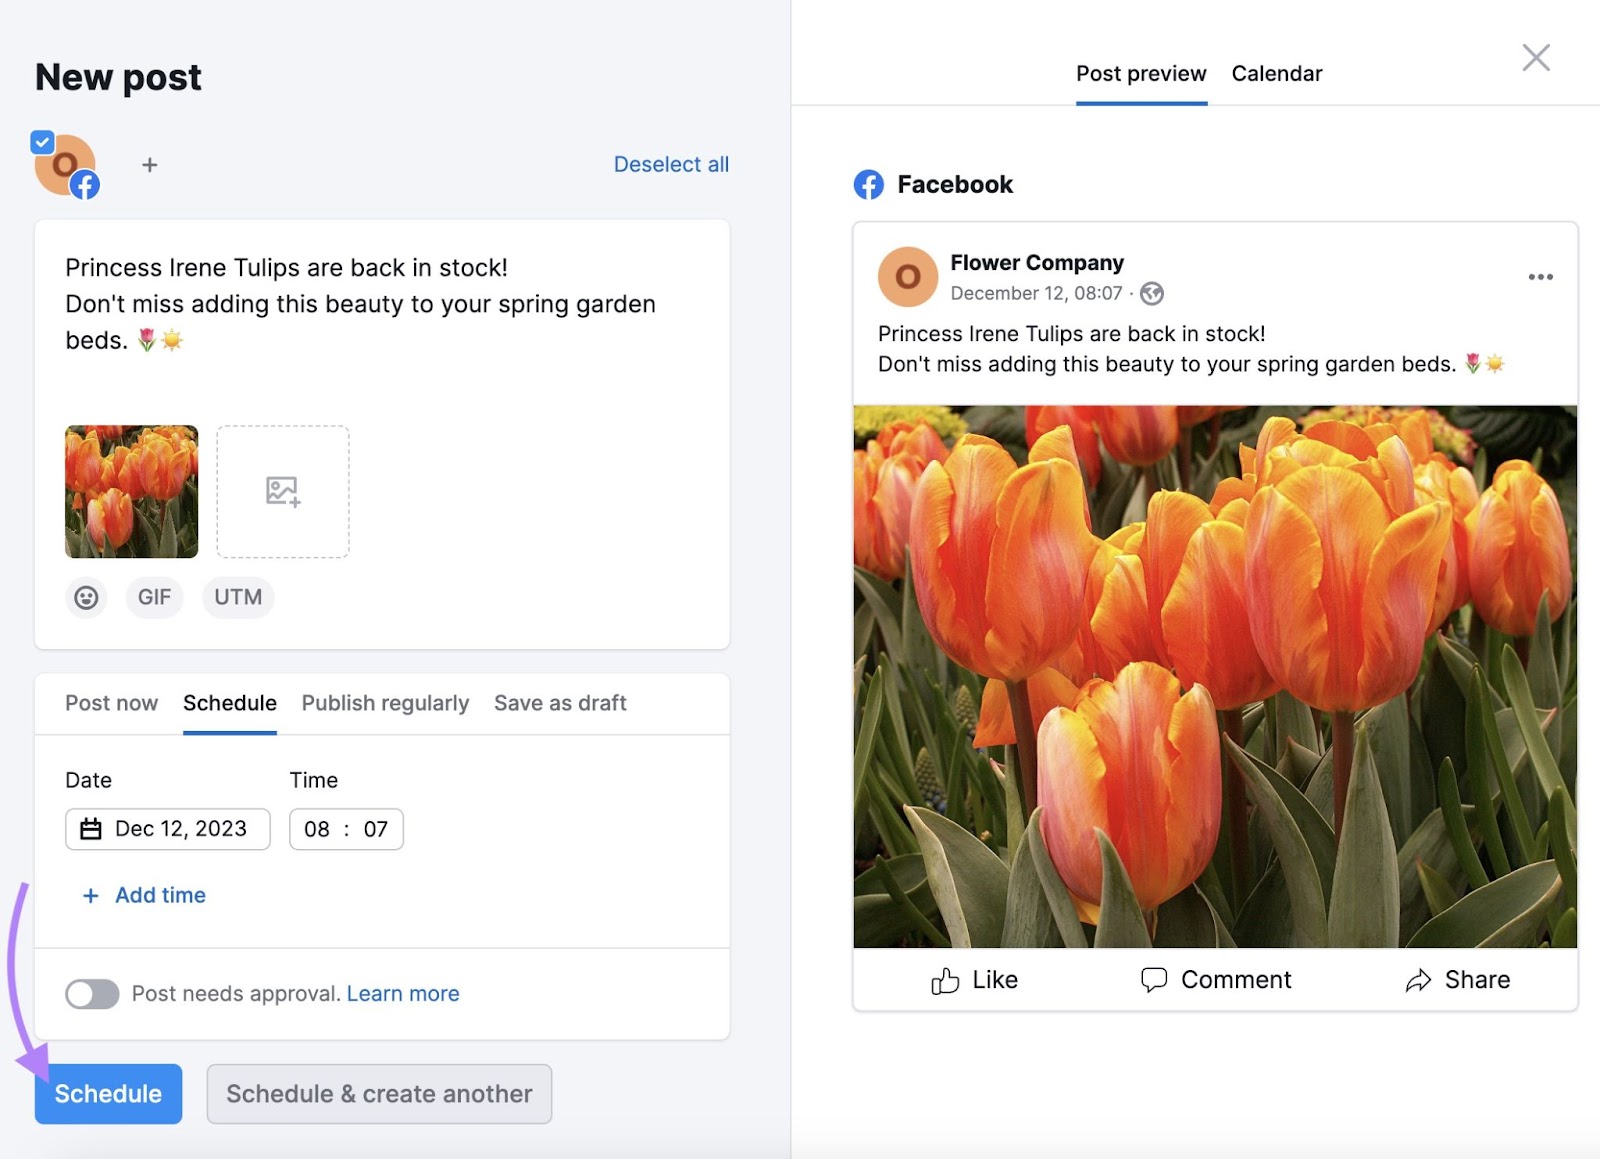Viewport: 1600px width, 1159px height.
Task: Switch to the Calendar tab
Action: 1277,72
